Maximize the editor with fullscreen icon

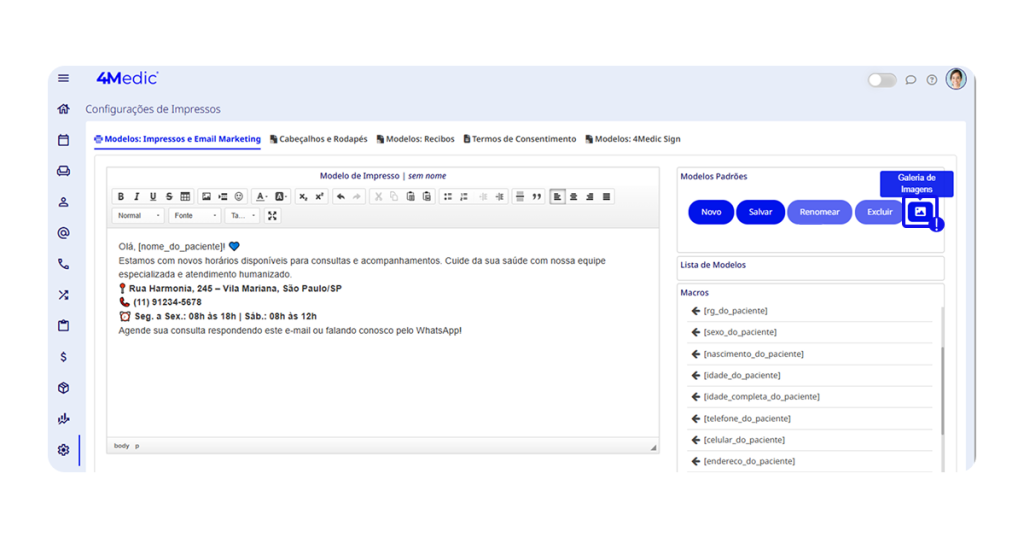[272, 216]
